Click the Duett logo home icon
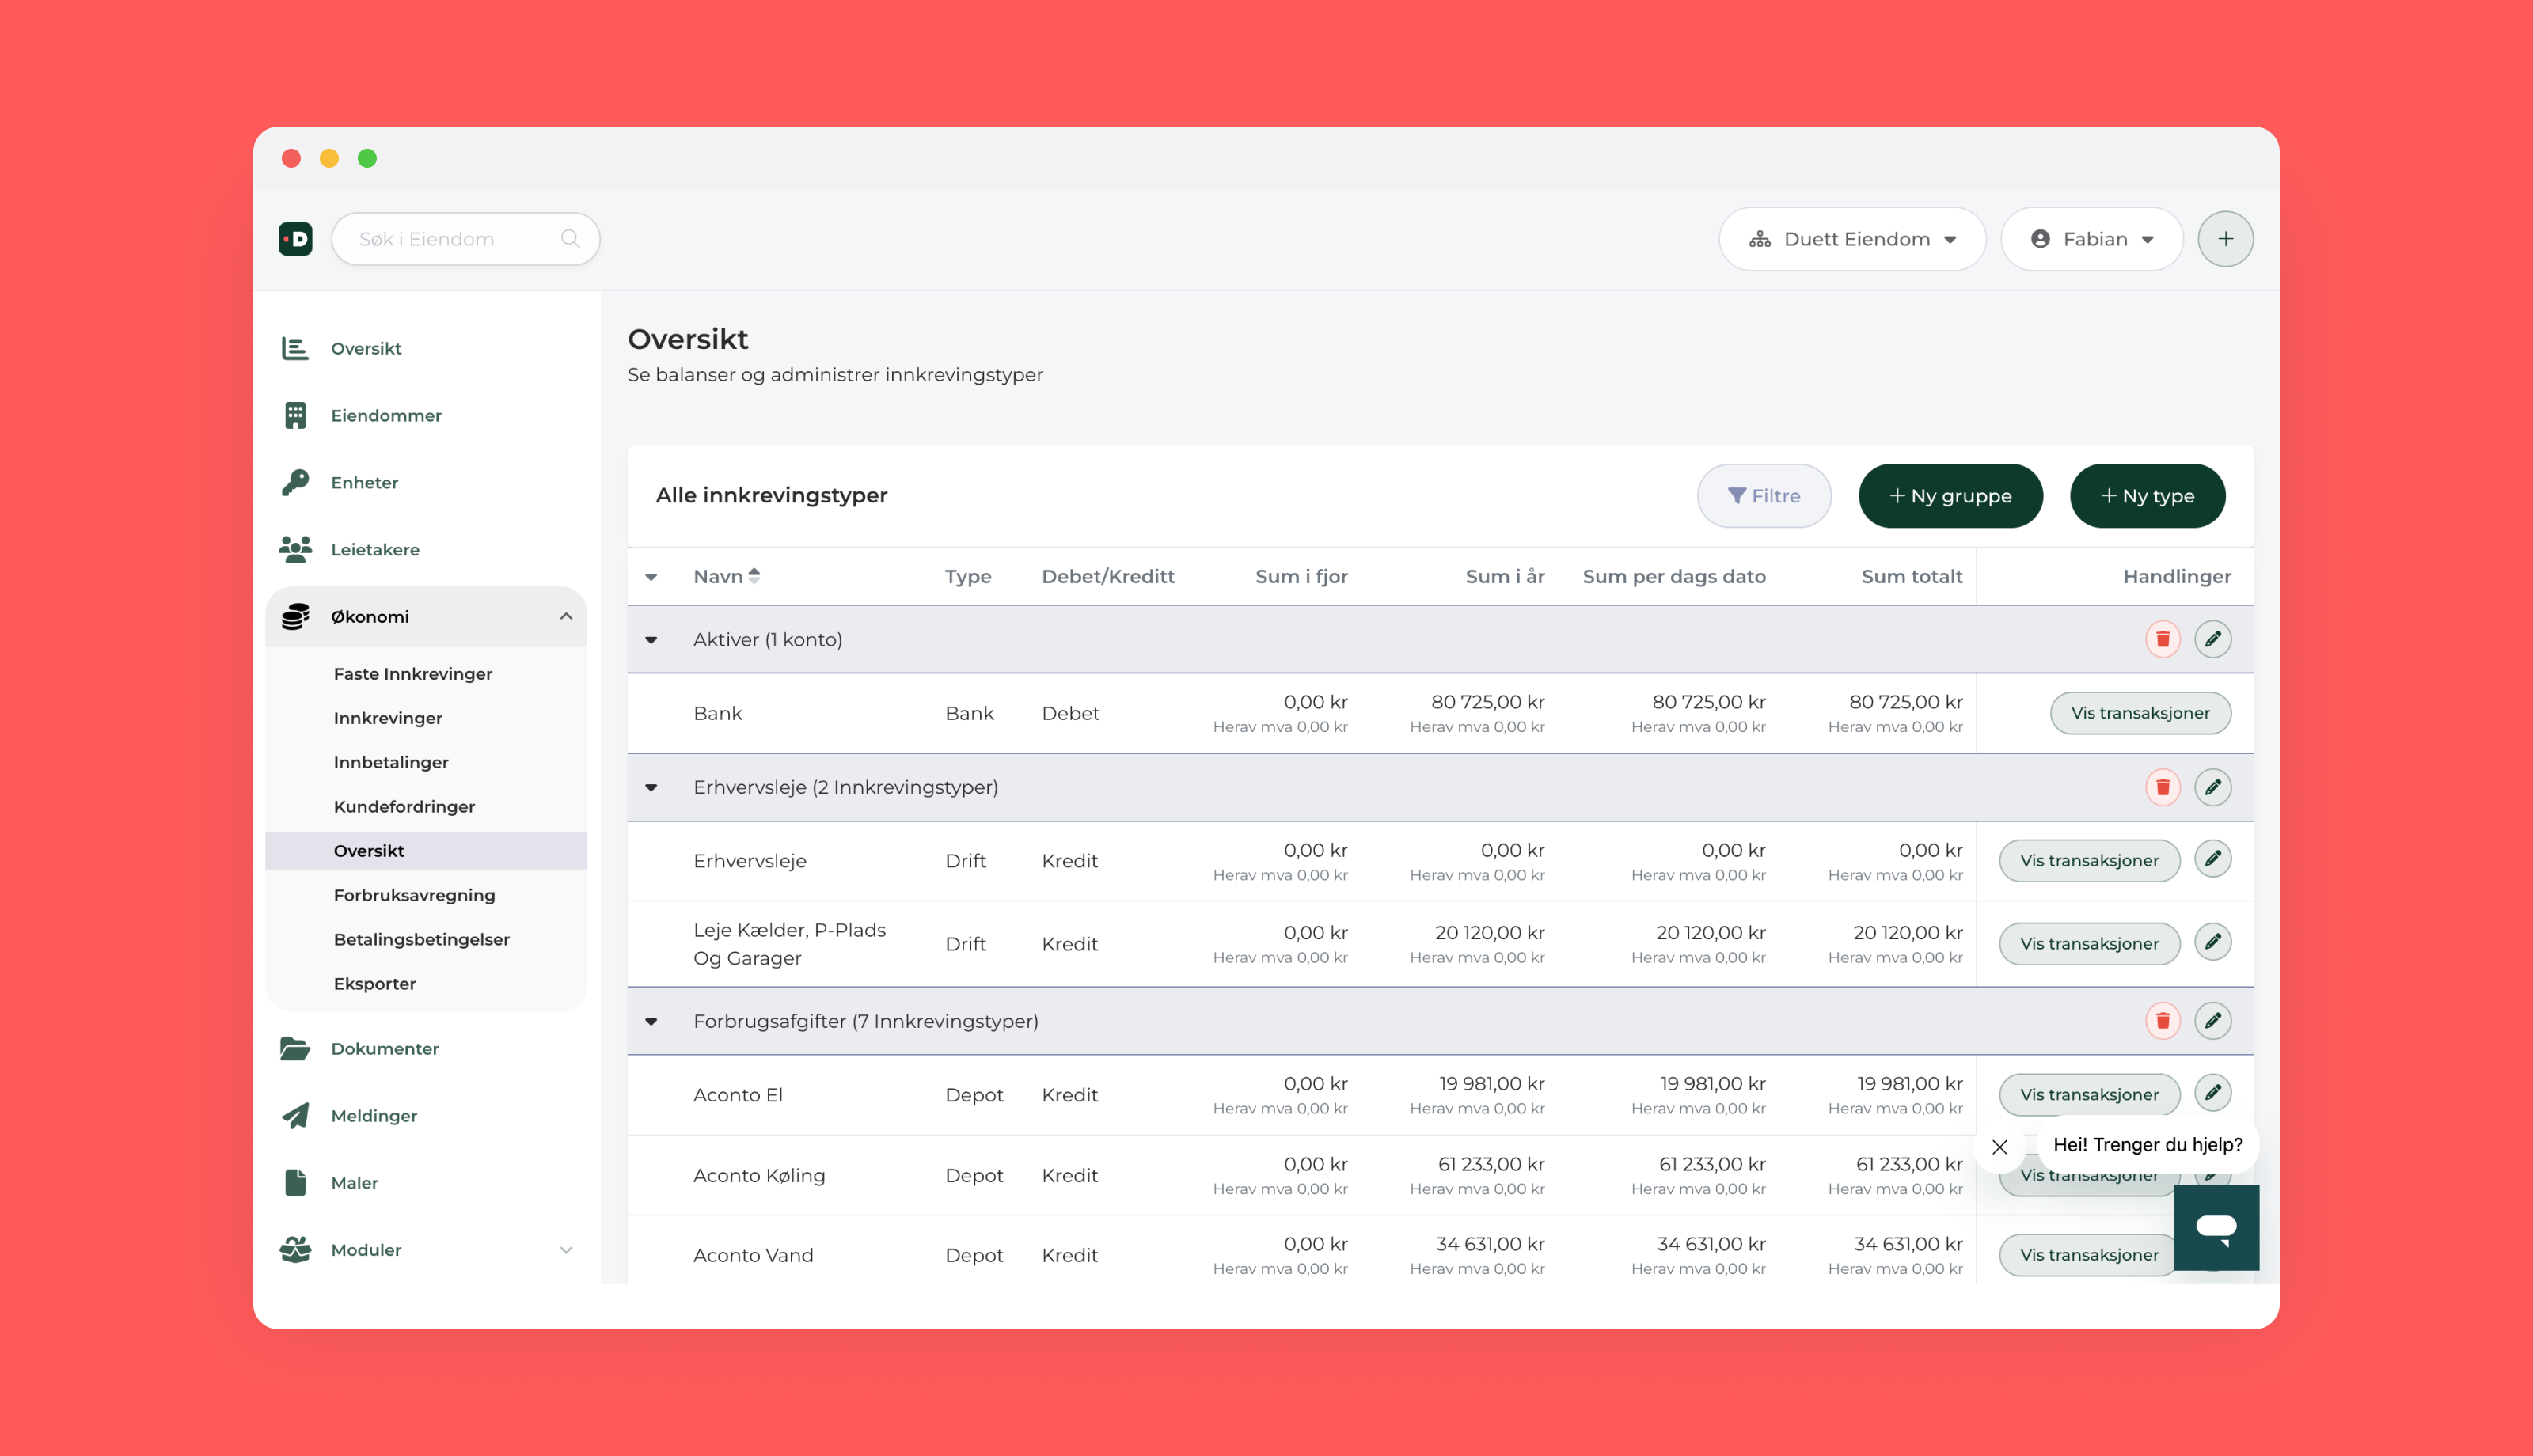Viewport: 2533px width, 1456px height. [x=295, y=239]
